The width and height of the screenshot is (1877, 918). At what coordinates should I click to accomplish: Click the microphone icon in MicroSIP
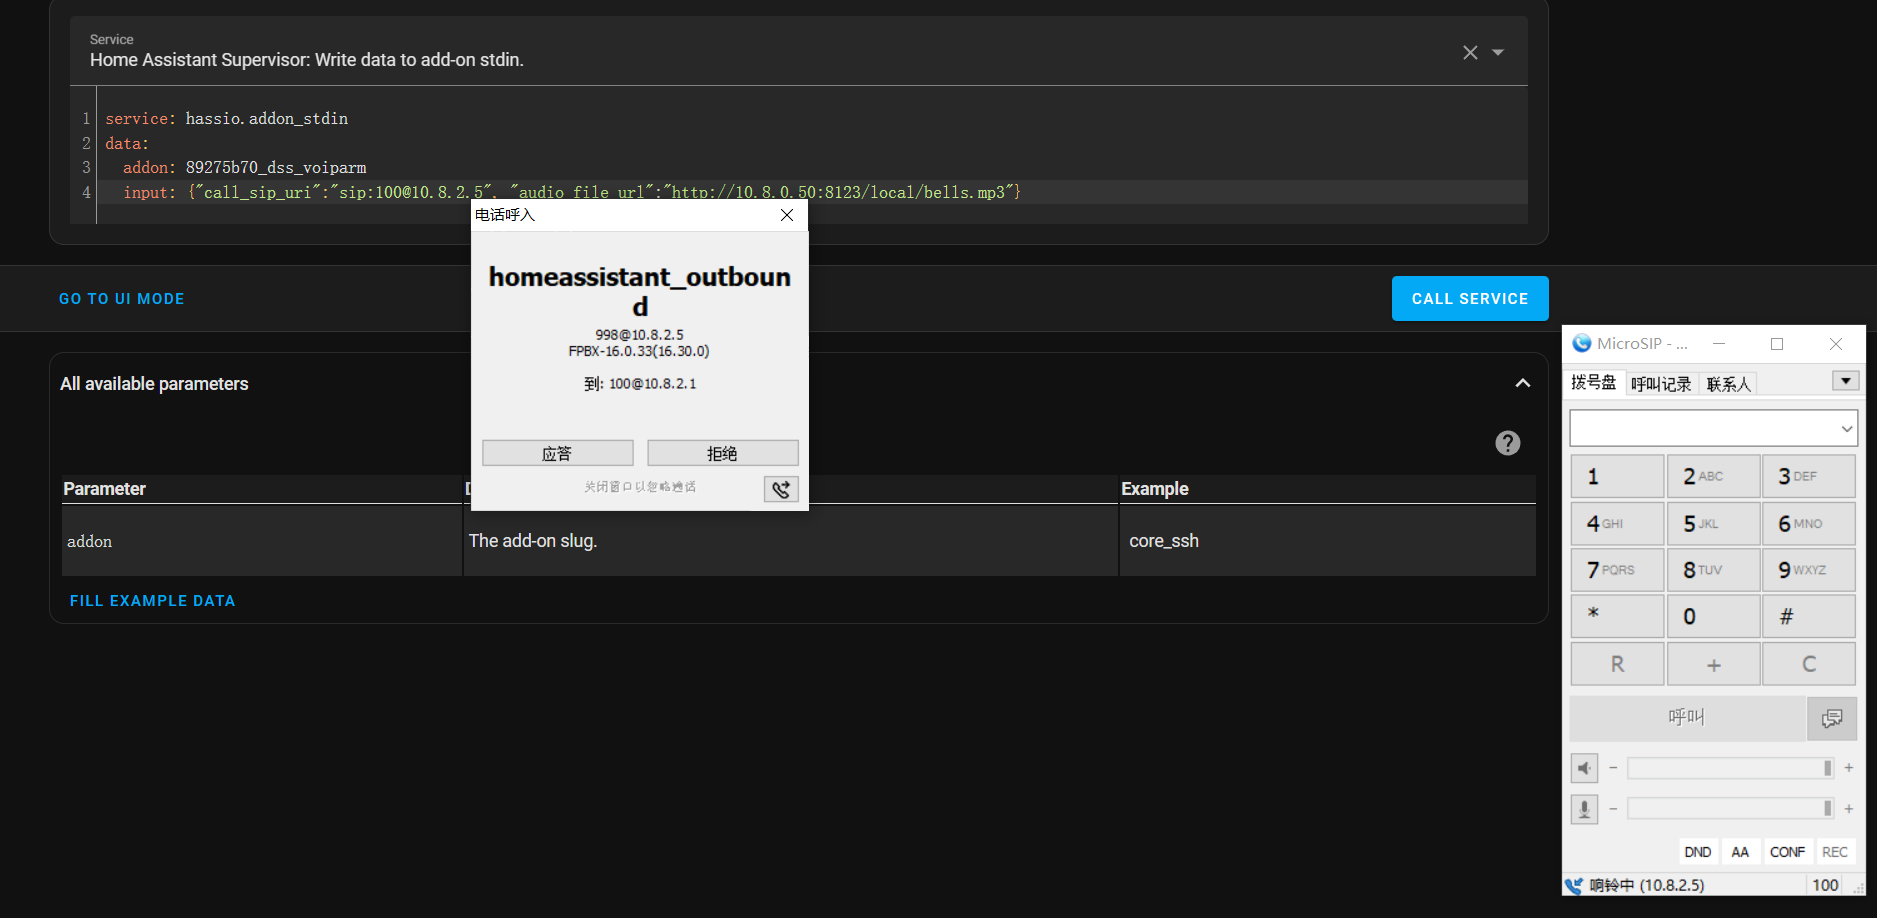(1585, 808)
